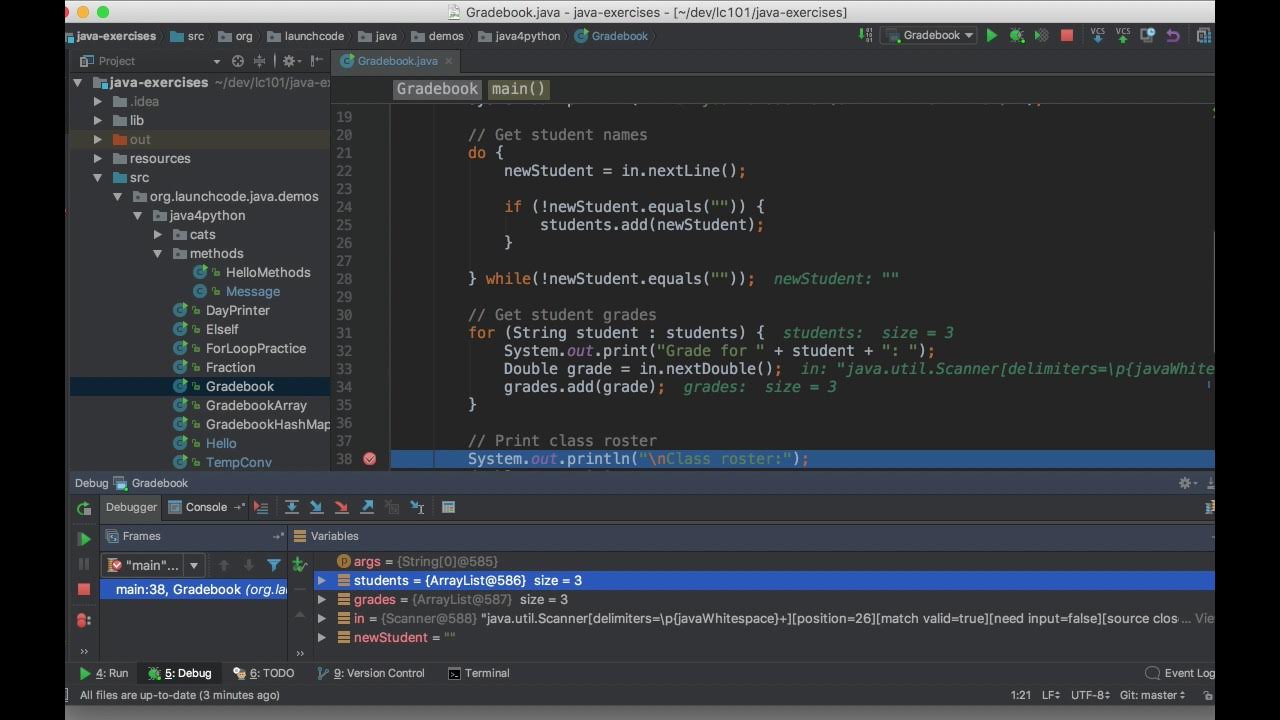Image resolution: width=1280 pixels, height=720 pixels.
Task: Select GradebookArray in the Project tree
Action: click(x=256, y=405)
